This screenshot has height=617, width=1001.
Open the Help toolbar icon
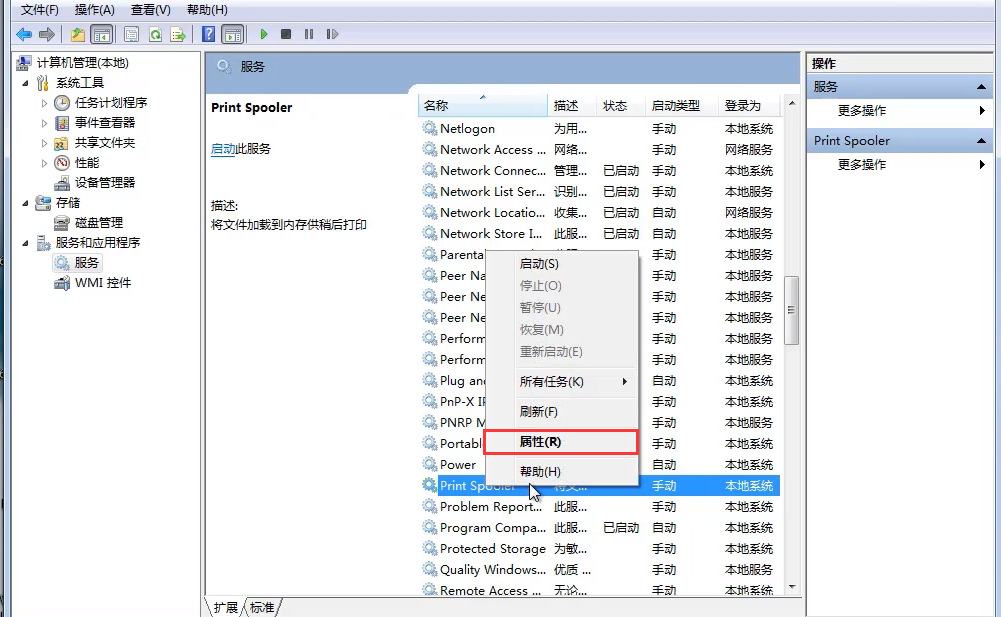coord(208,34)
